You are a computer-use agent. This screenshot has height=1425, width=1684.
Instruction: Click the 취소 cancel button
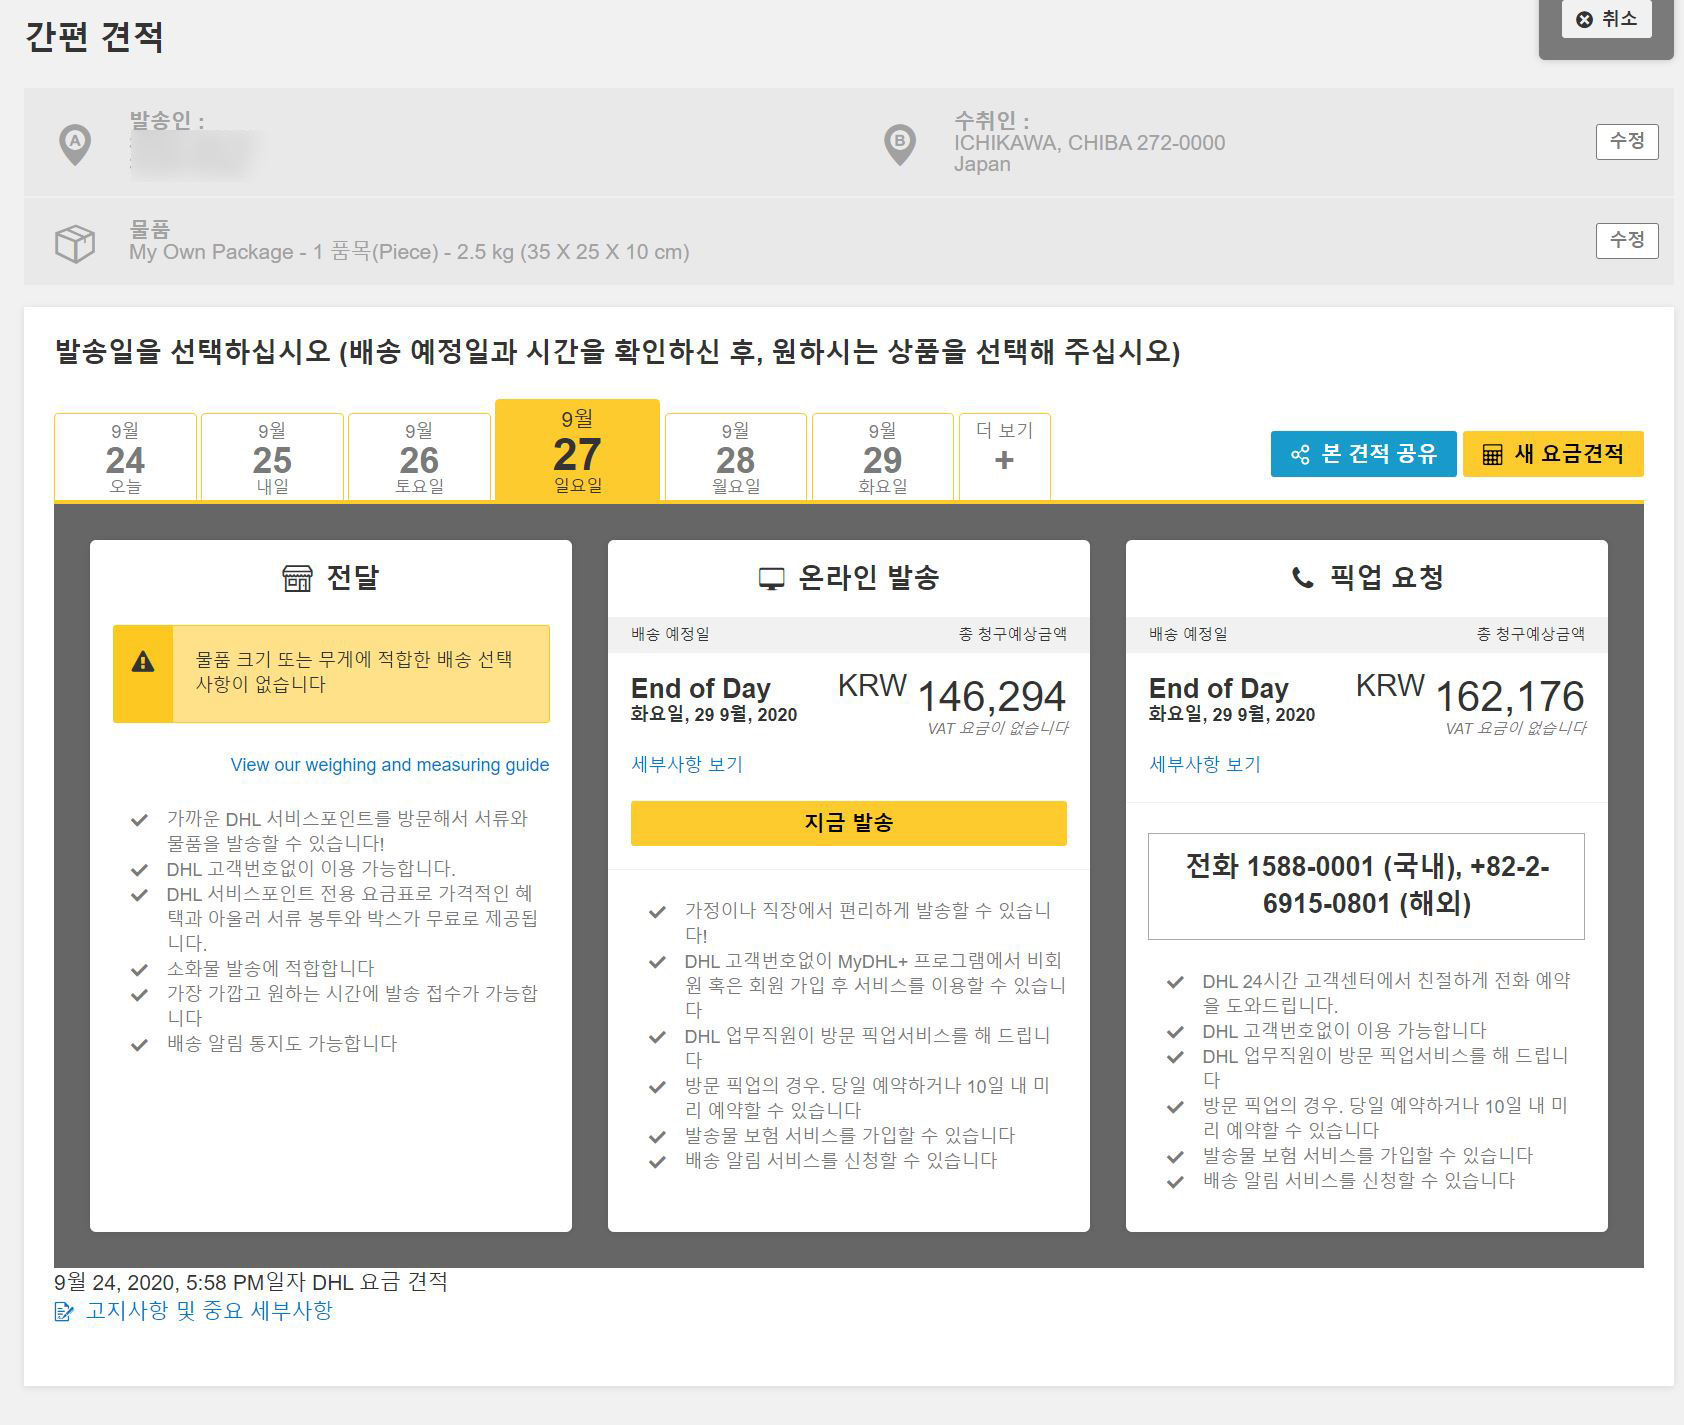(x=1606, y=19)
